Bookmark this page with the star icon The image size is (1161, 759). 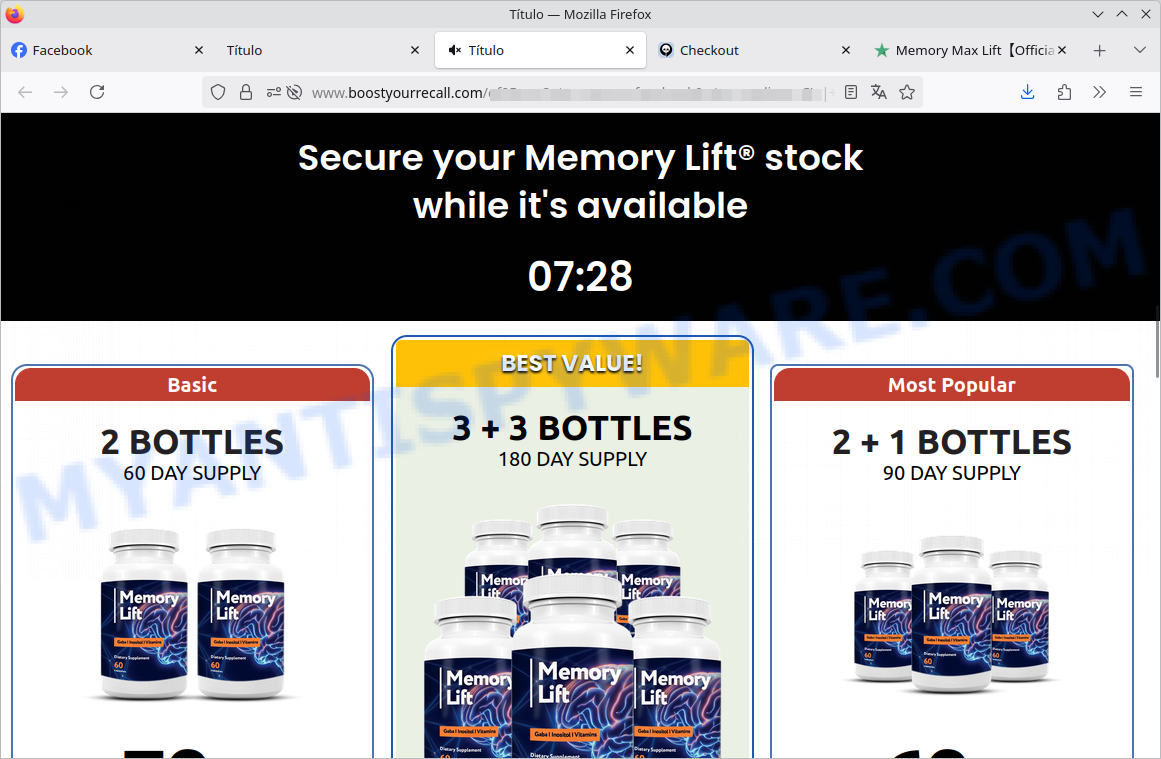pos(906,92)
